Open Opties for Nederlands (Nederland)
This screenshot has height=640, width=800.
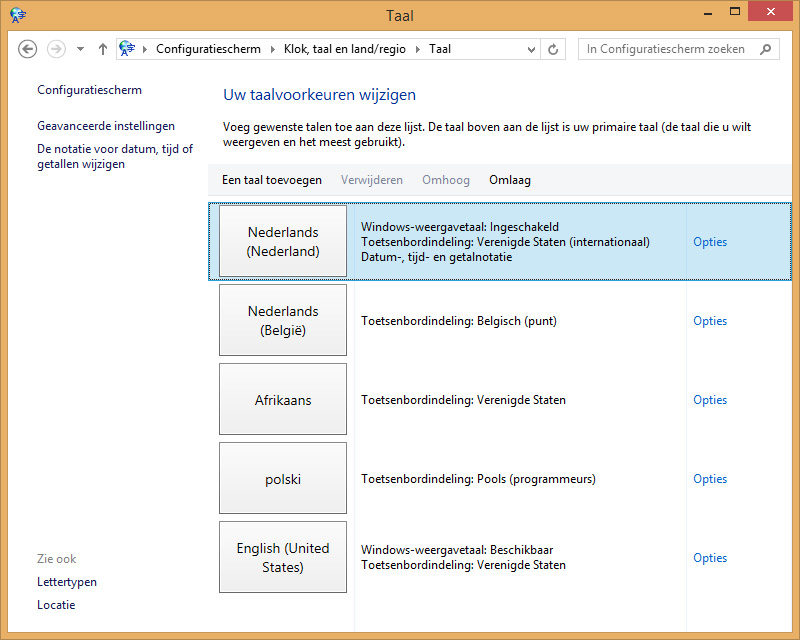[x=710, y=242]
